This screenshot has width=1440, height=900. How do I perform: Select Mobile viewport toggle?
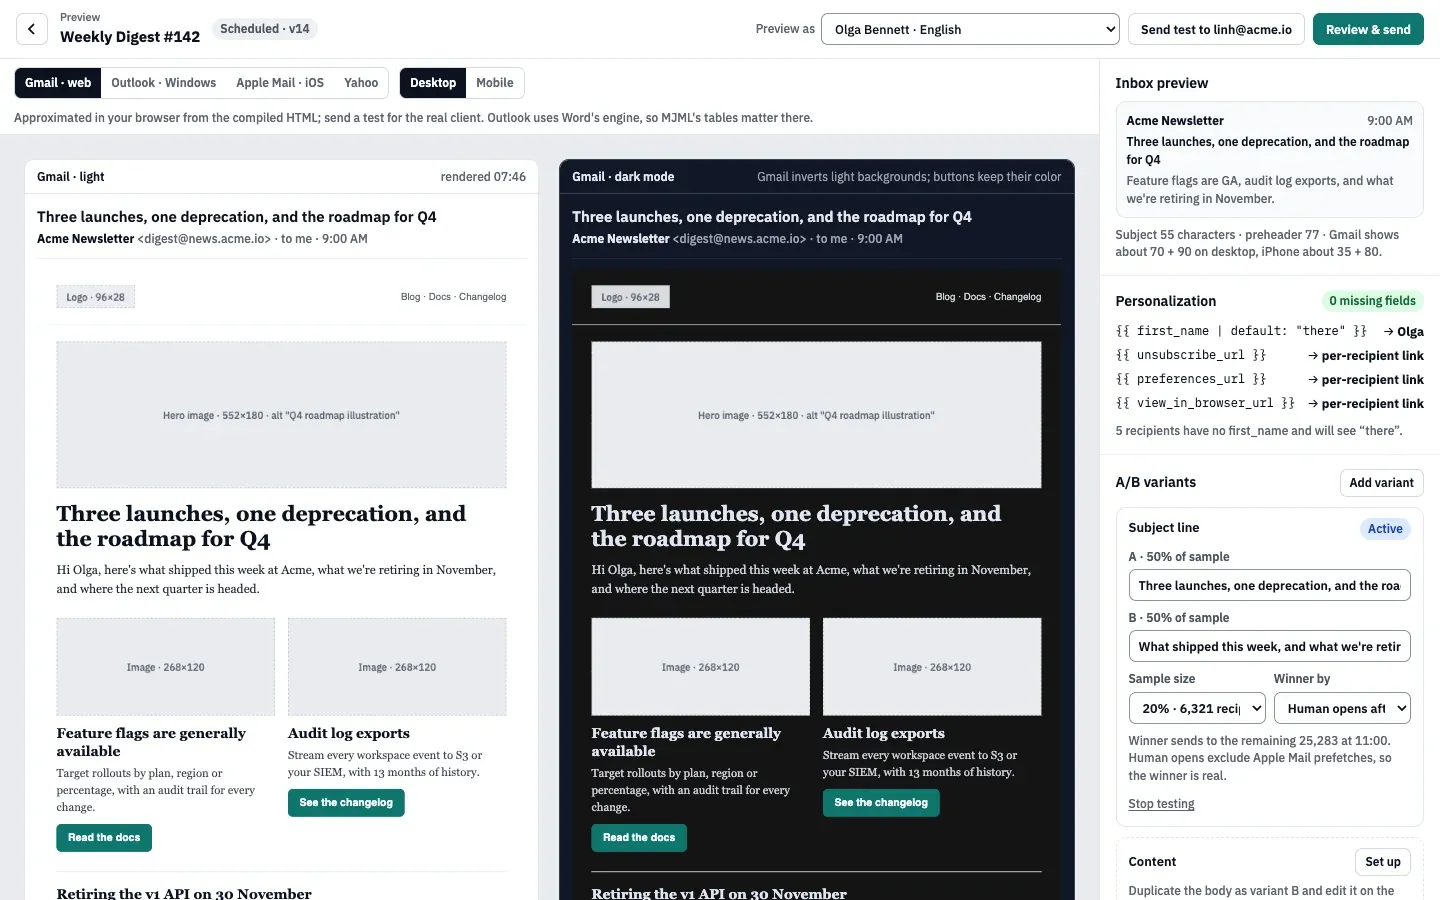tap(495, 83)
